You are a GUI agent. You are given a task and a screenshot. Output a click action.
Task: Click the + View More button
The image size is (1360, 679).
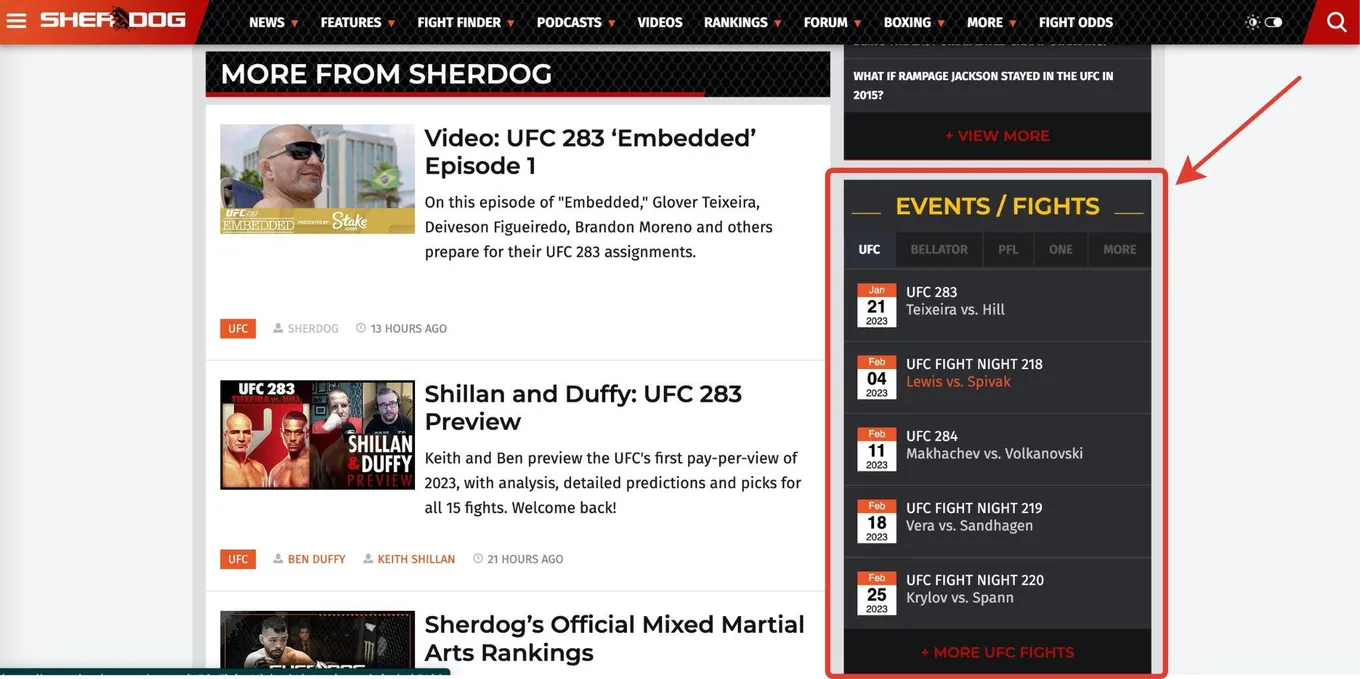pos(997,136)
